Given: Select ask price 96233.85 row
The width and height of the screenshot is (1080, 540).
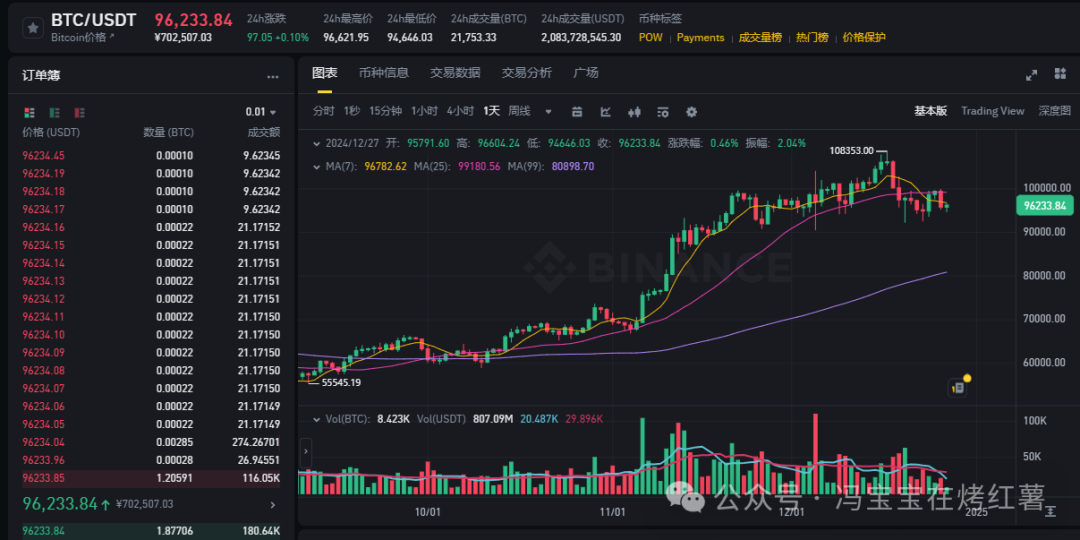Looking at the screenshot, I should (x=151, y=478).
